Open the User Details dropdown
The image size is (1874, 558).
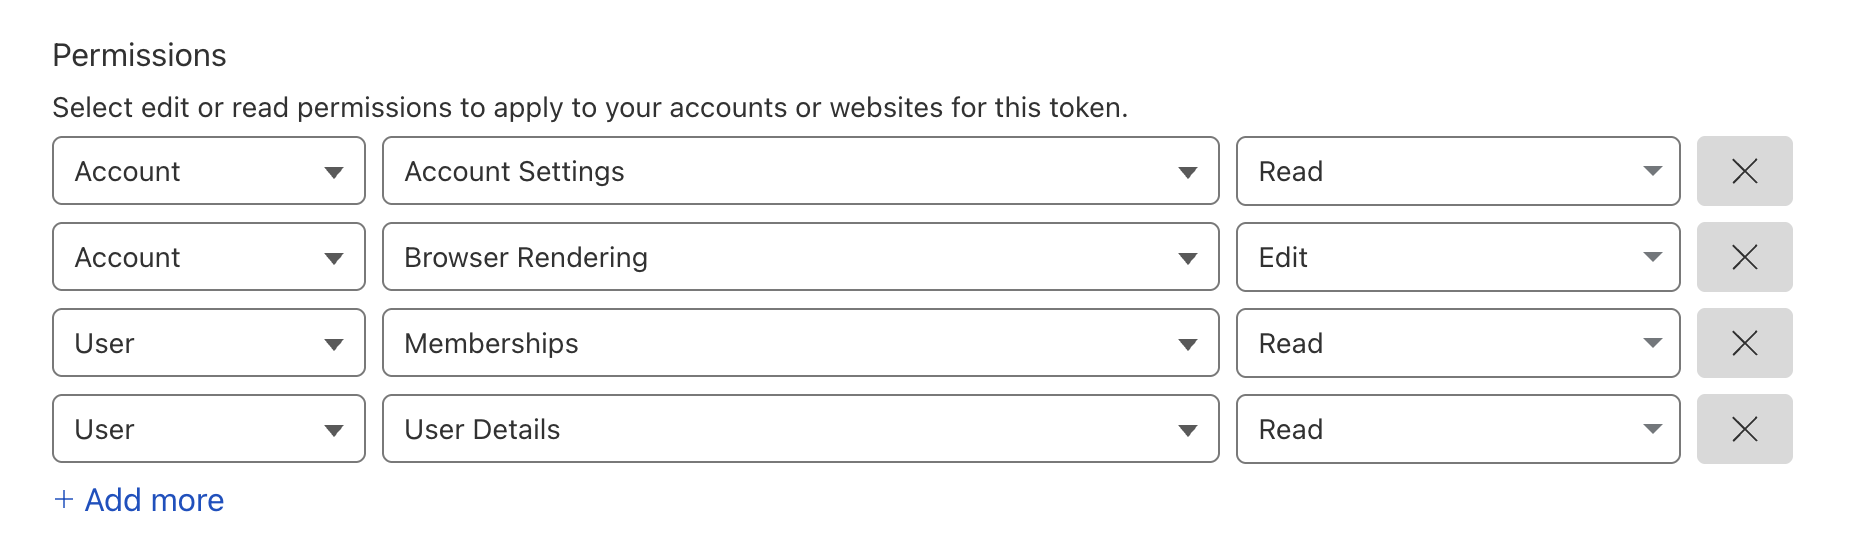(800, 429)
